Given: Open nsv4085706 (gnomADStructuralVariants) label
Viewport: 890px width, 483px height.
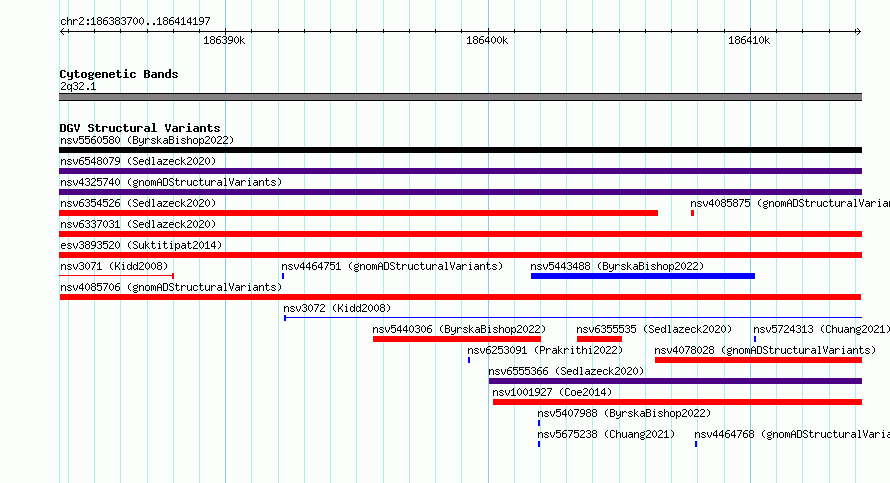Looking at the screenshot, I should coord(171,287).
